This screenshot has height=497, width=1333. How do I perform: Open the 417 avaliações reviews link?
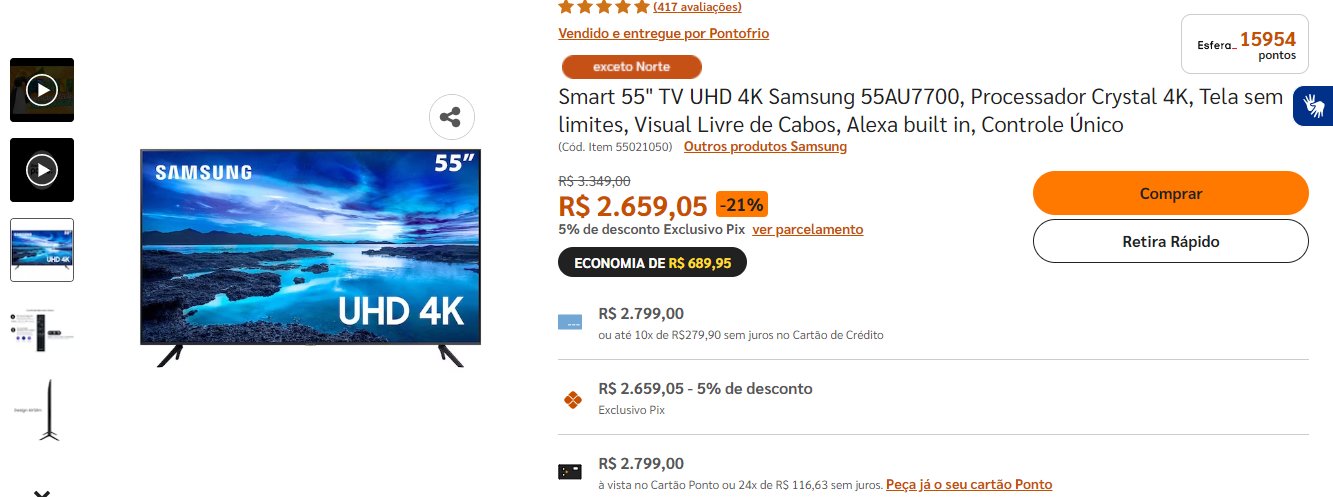[697, 7]
